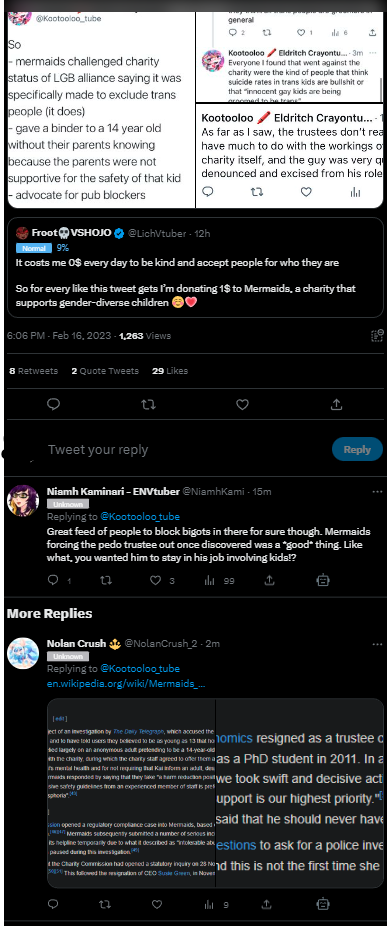
Task: Retweet Nolan Crush's reply
Action: tap(105, 904)
